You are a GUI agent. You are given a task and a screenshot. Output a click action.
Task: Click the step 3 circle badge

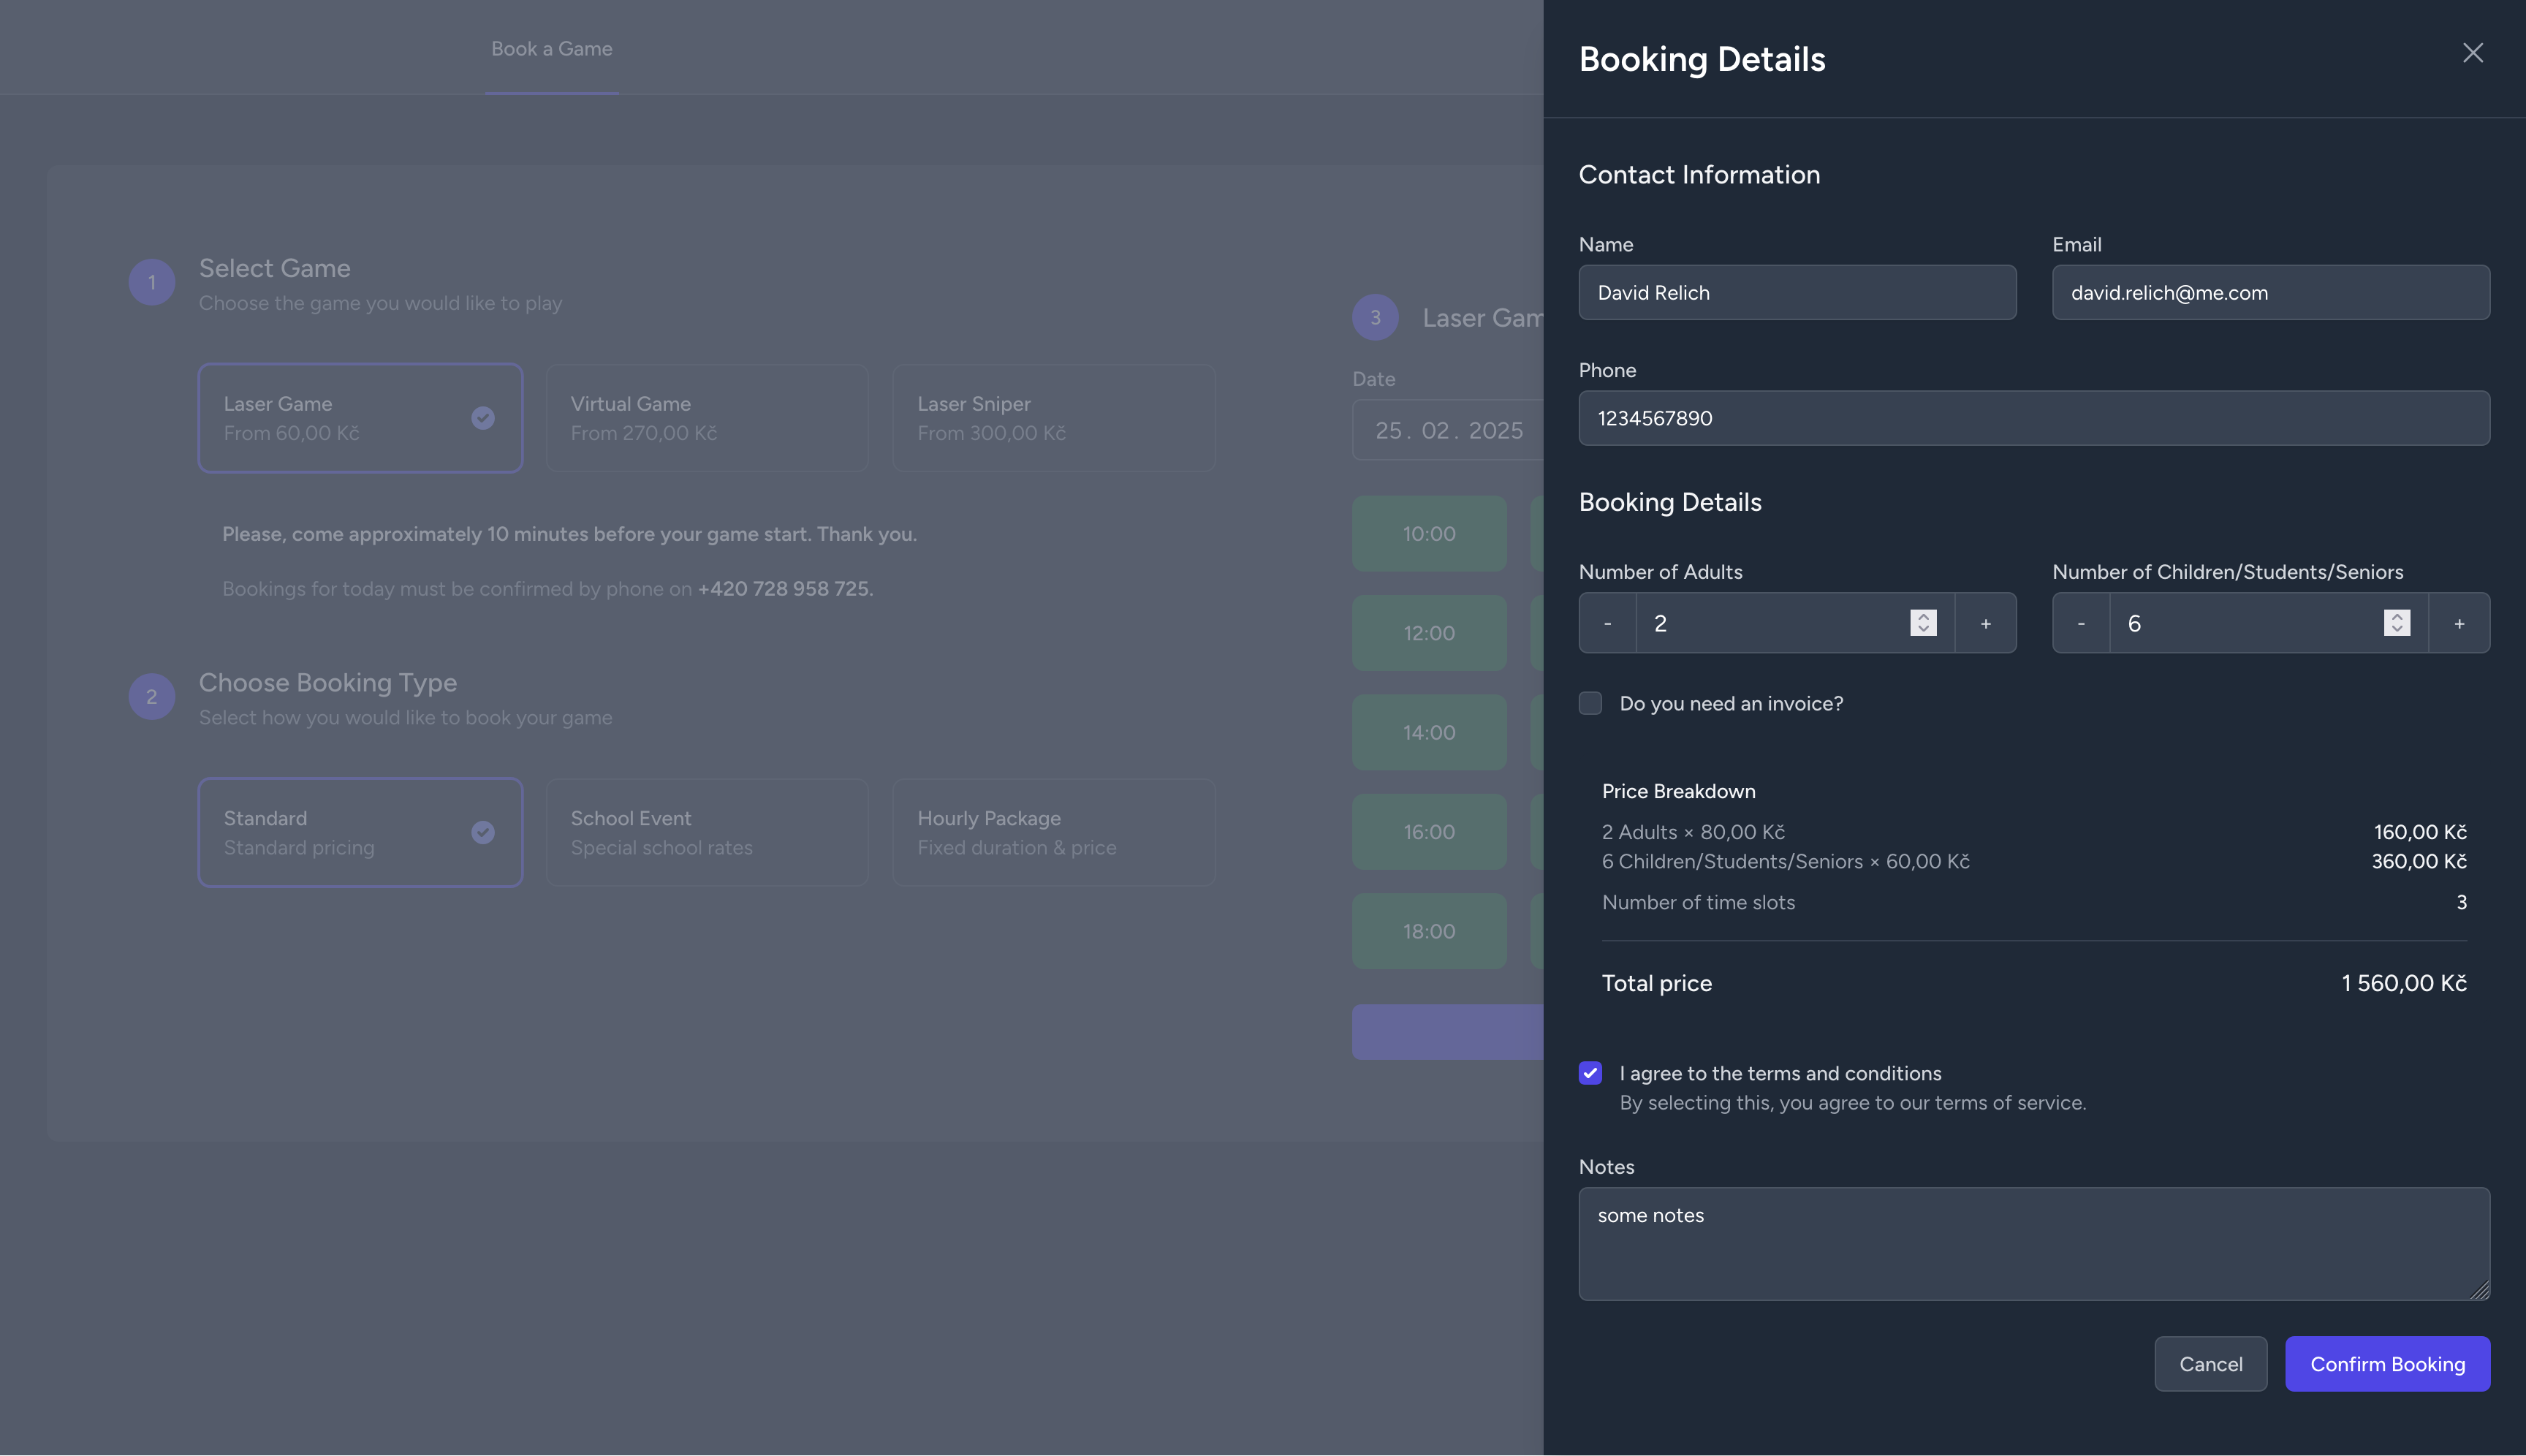1375,317
